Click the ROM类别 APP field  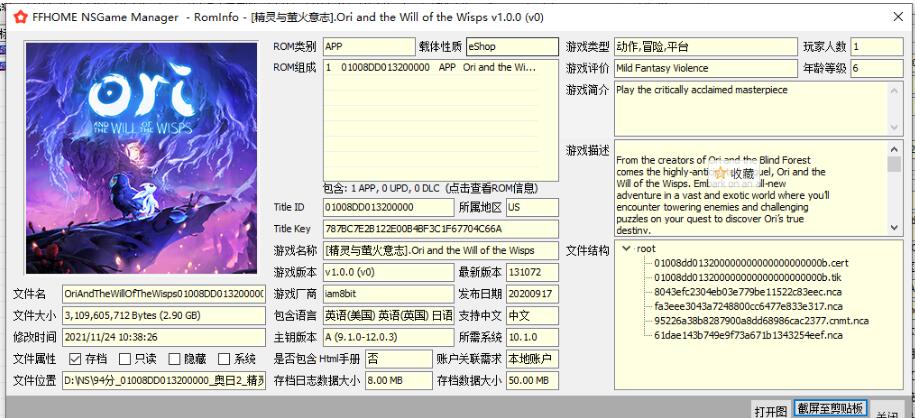click(369, 46)
